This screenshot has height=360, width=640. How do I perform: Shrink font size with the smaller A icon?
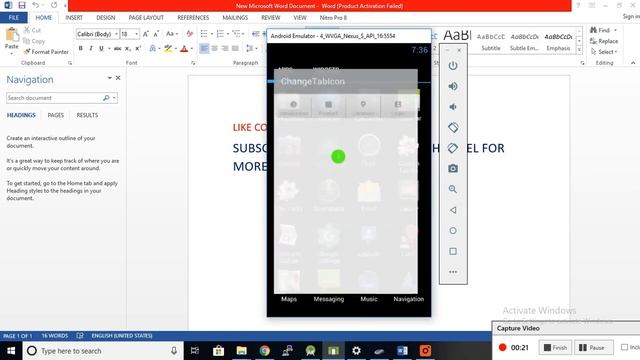(x=156, y=34)
